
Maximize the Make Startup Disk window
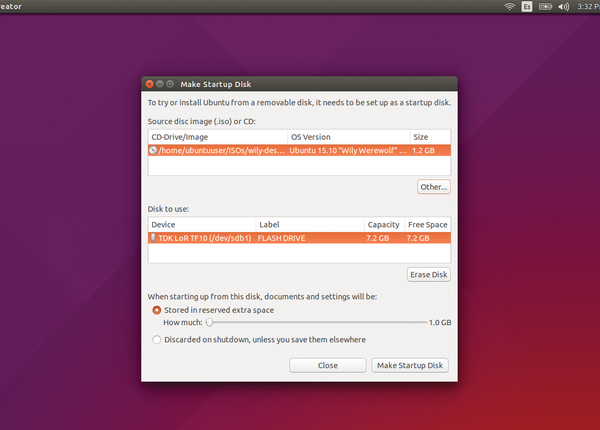click(x=170, y=84)
